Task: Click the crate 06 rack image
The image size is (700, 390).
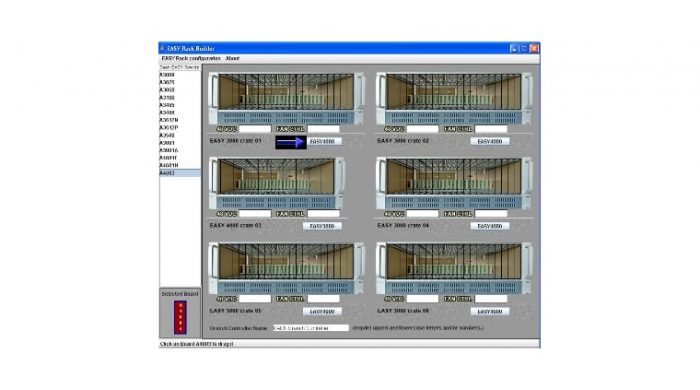Action: click(x=454, y=268)
